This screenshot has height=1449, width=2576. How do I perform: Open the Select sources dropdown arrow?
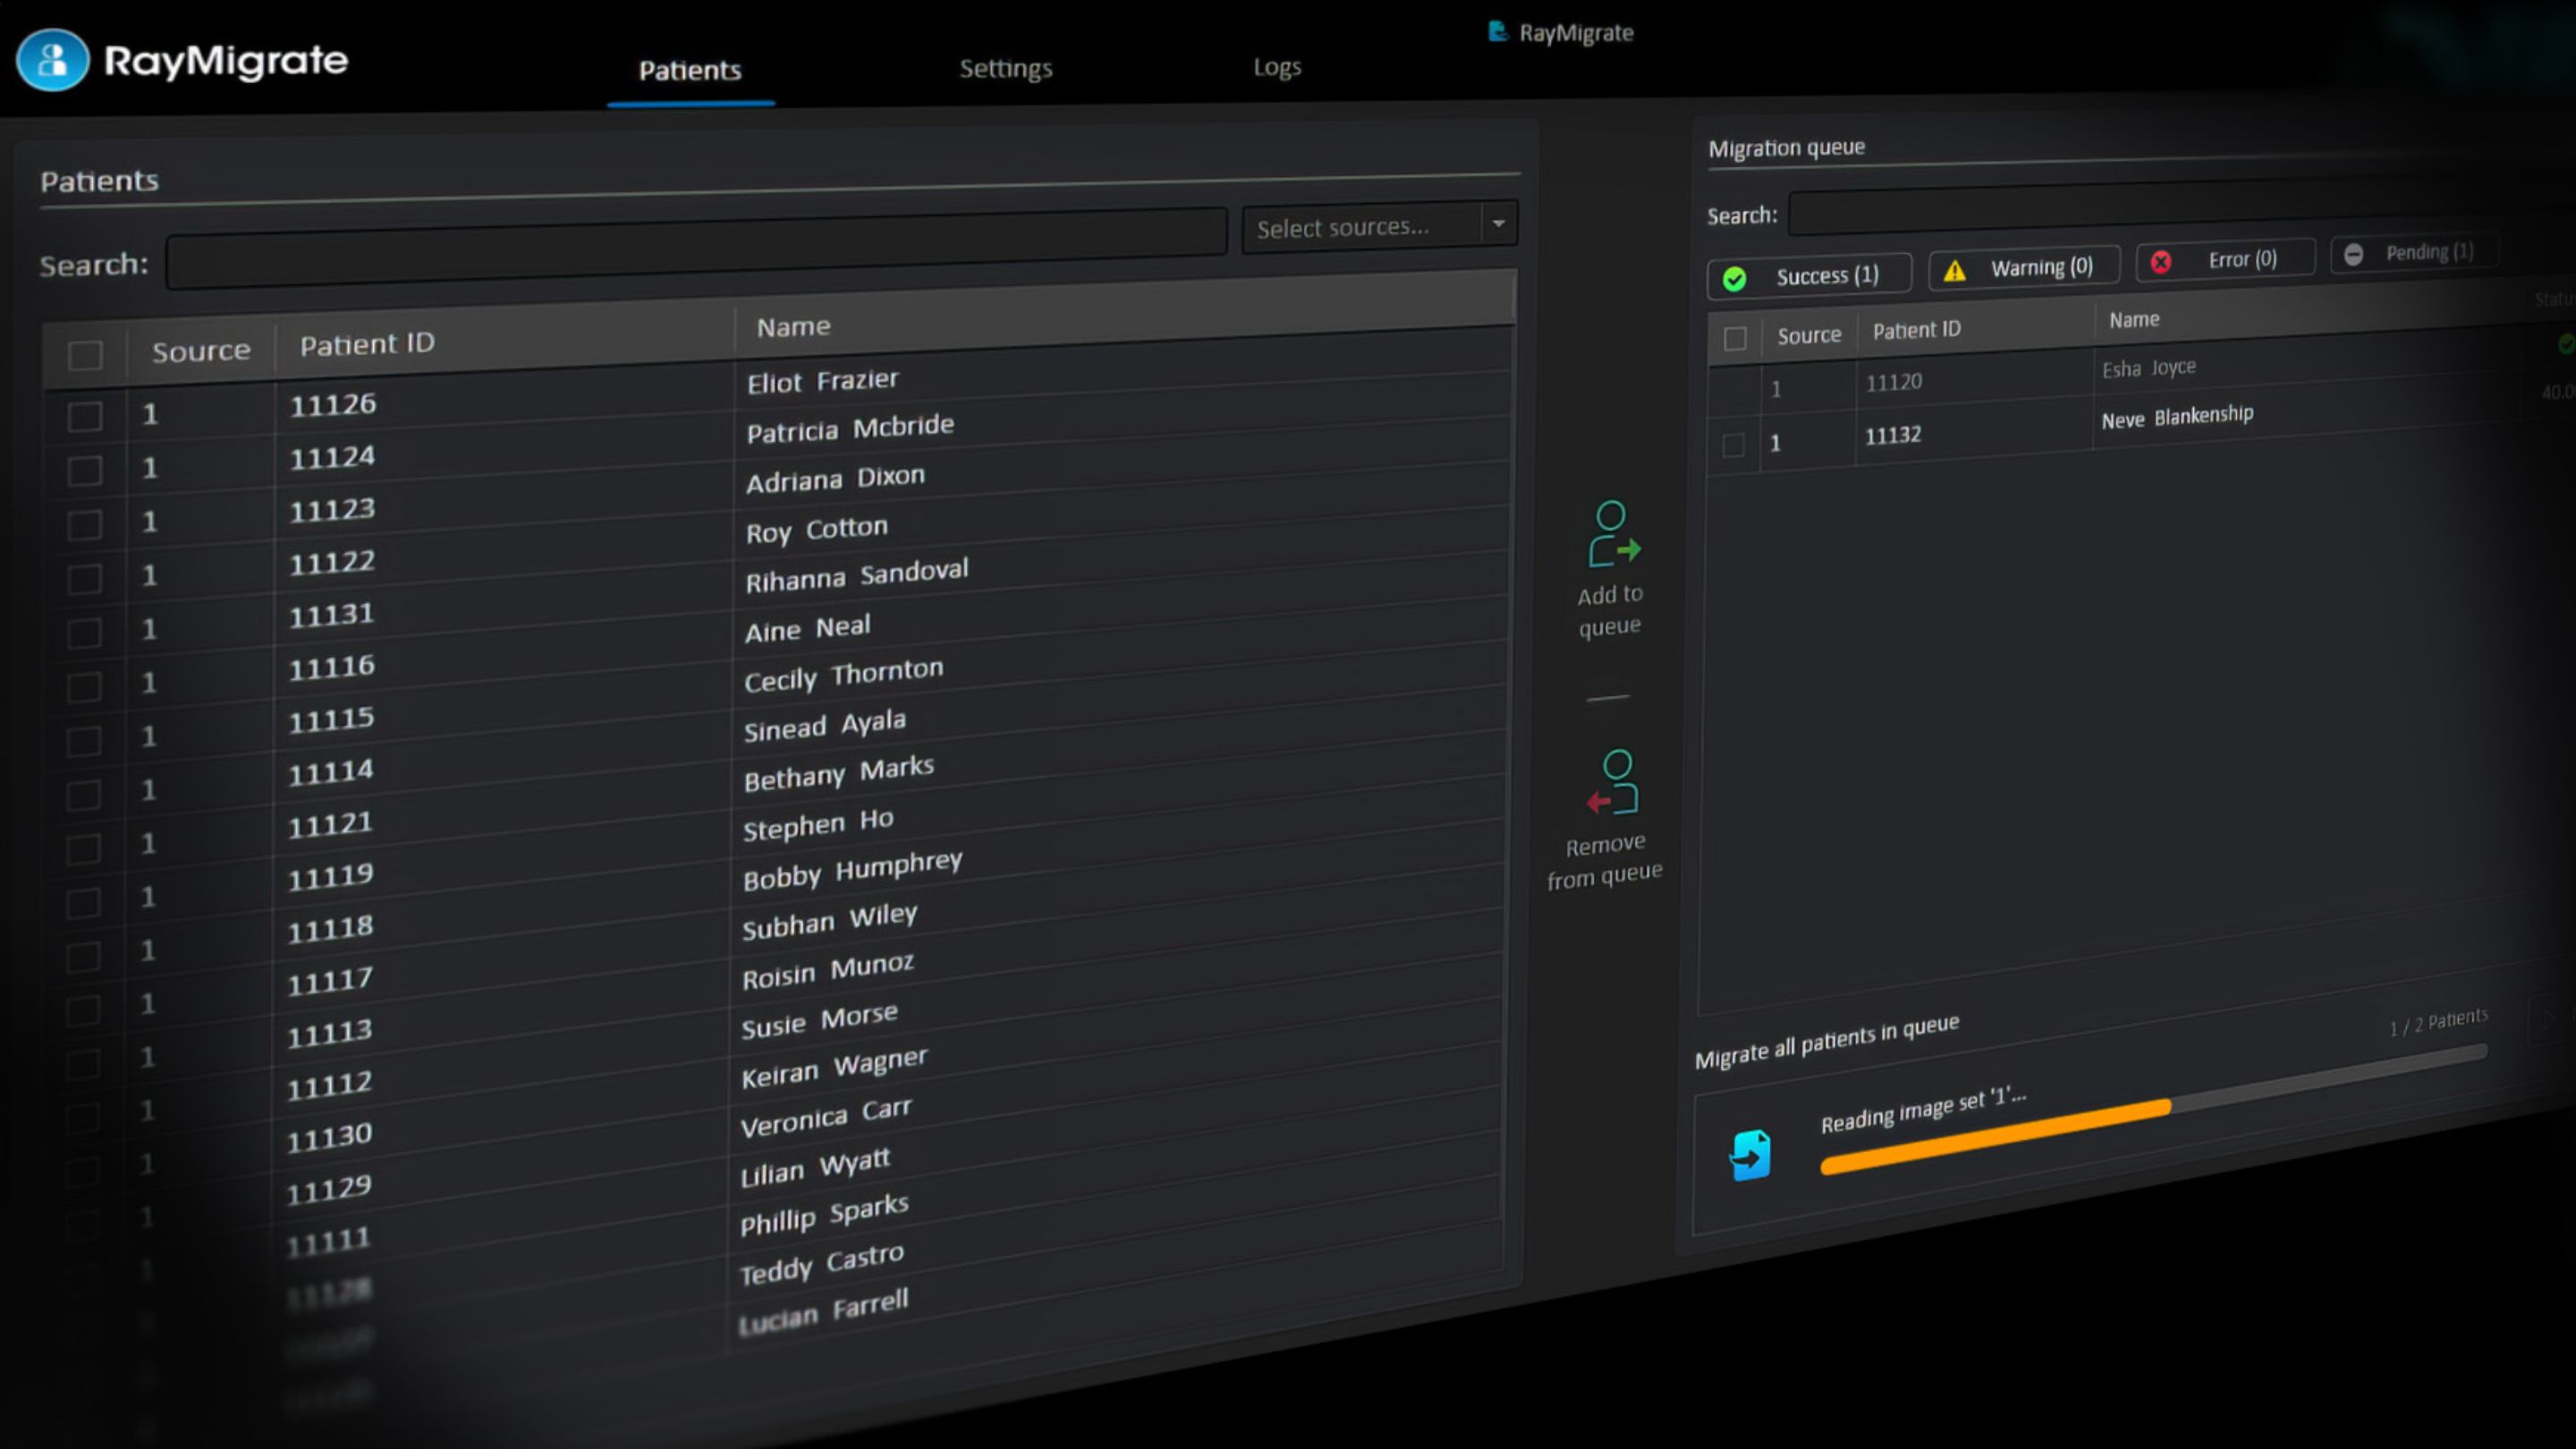click(x=1498, y=223)
